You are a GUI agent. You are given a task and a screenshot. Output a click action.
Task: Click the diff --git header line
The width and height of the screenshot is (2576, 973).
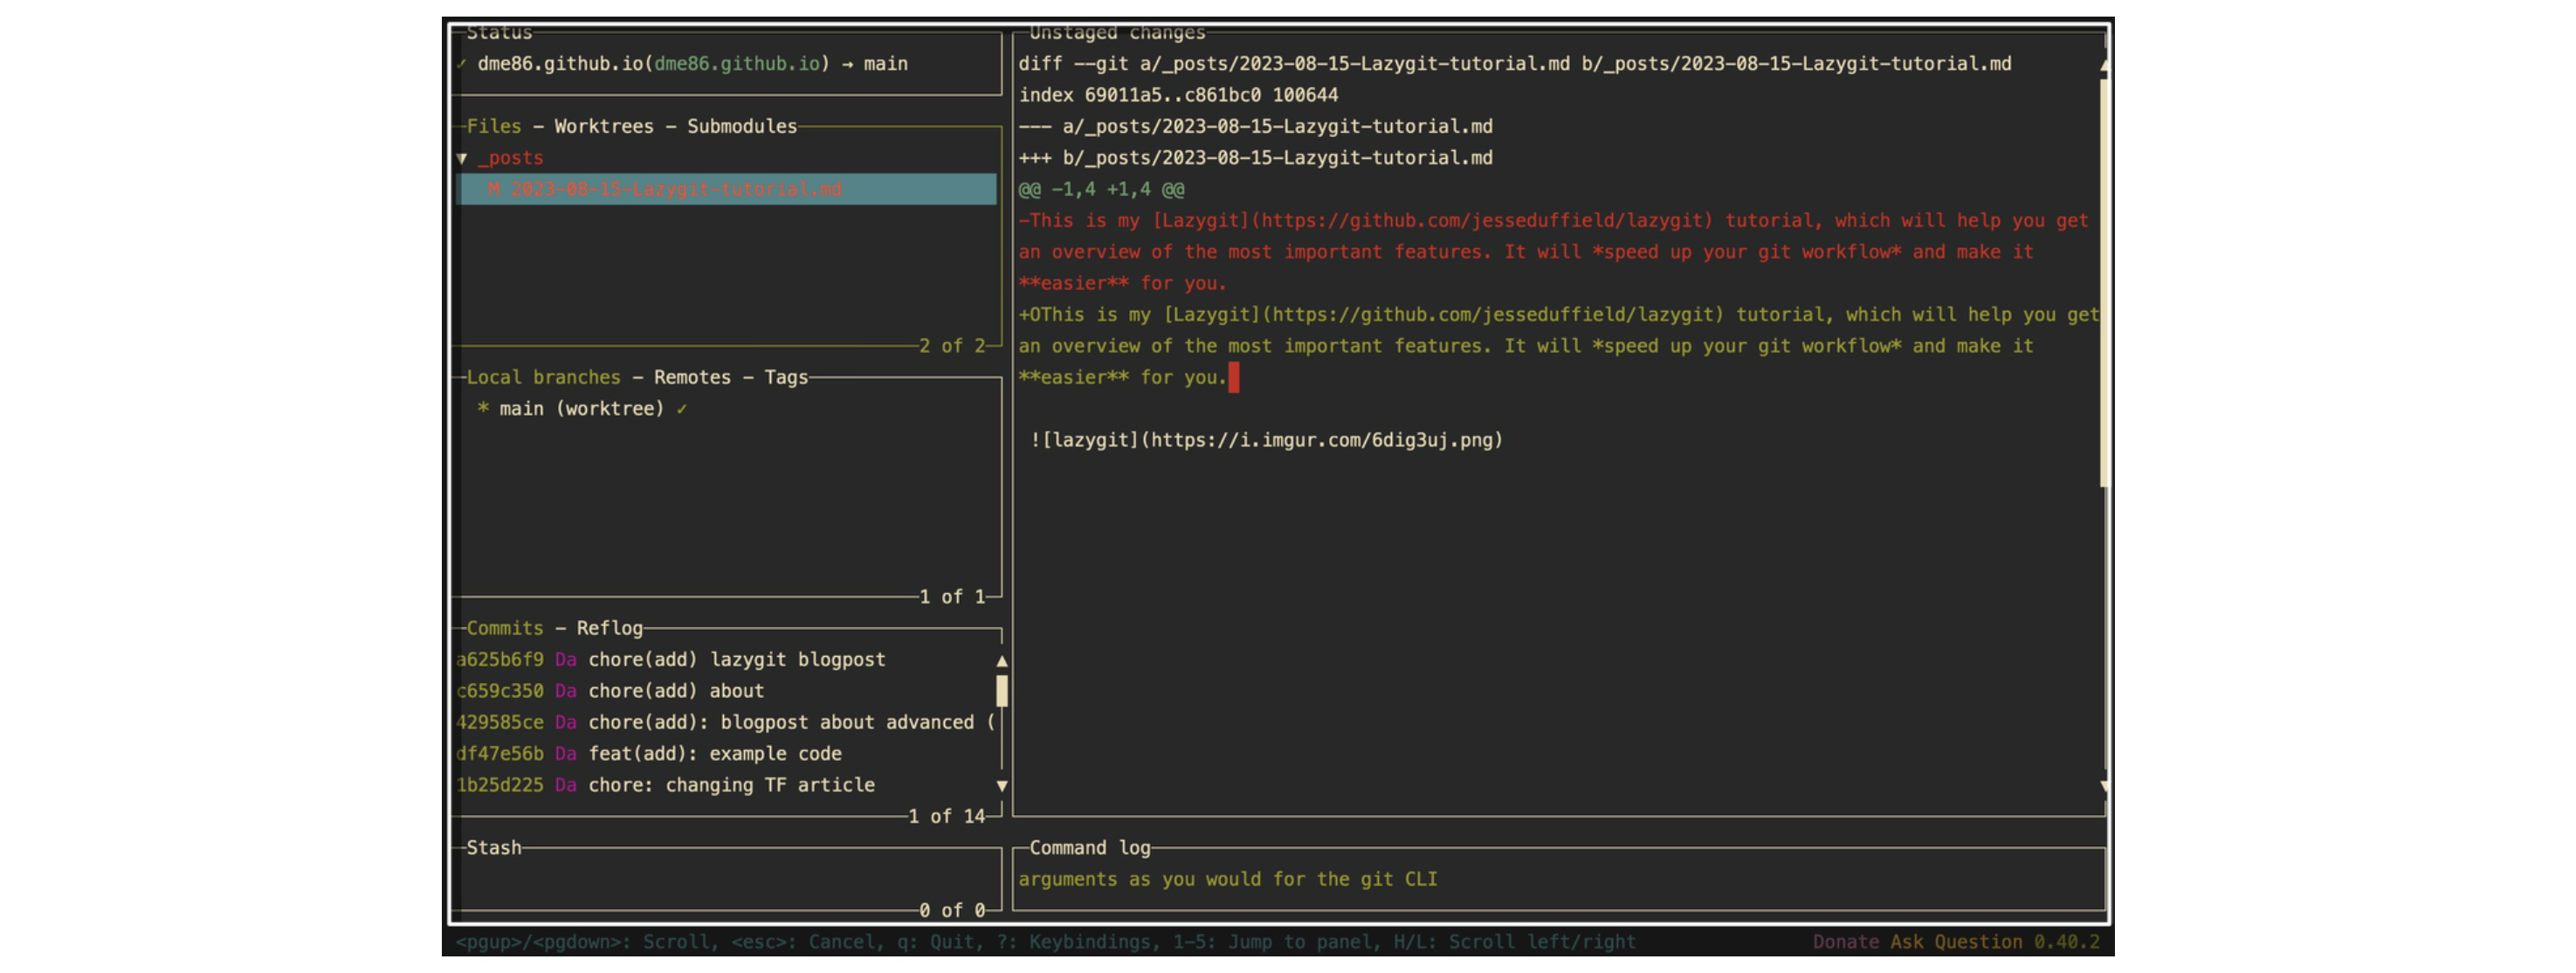coord(1515,64)
